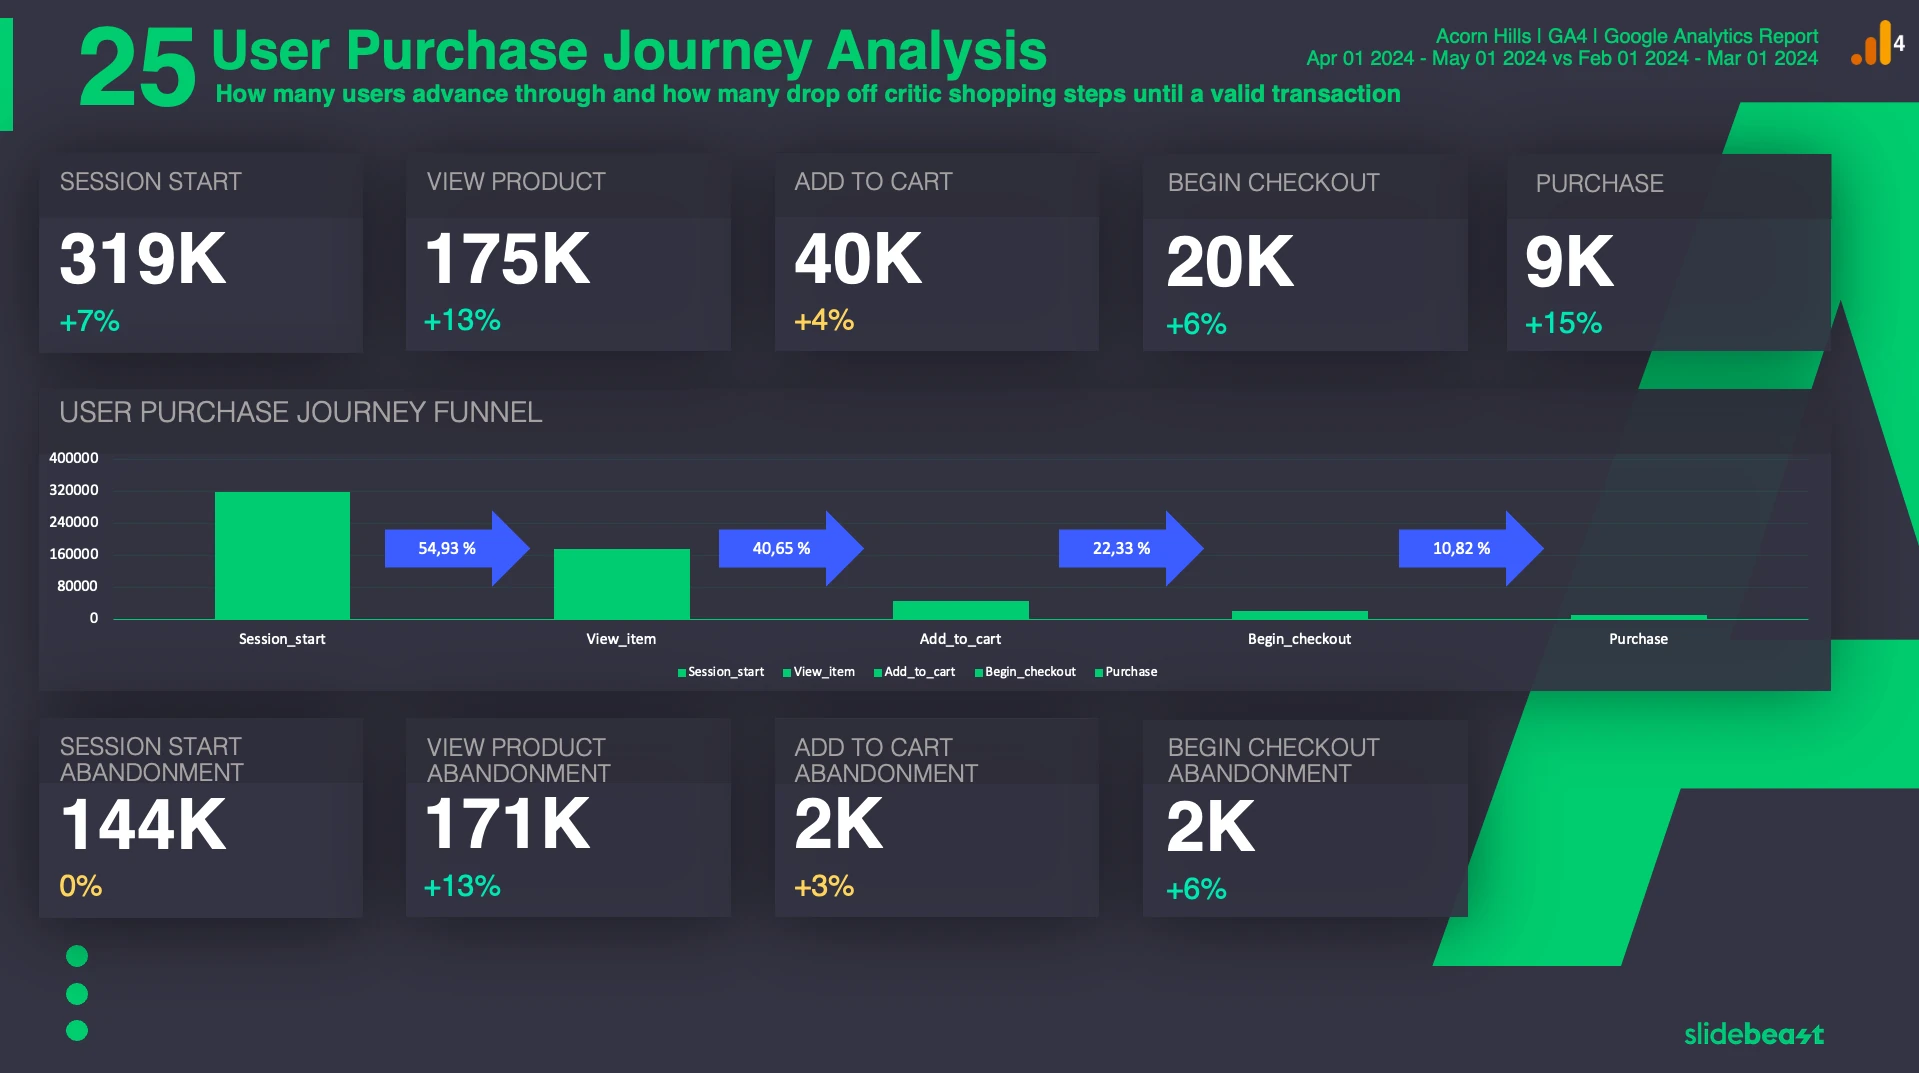Click the Begin_checkout legend entry

pyautogui.click(x=1026, y=672)
